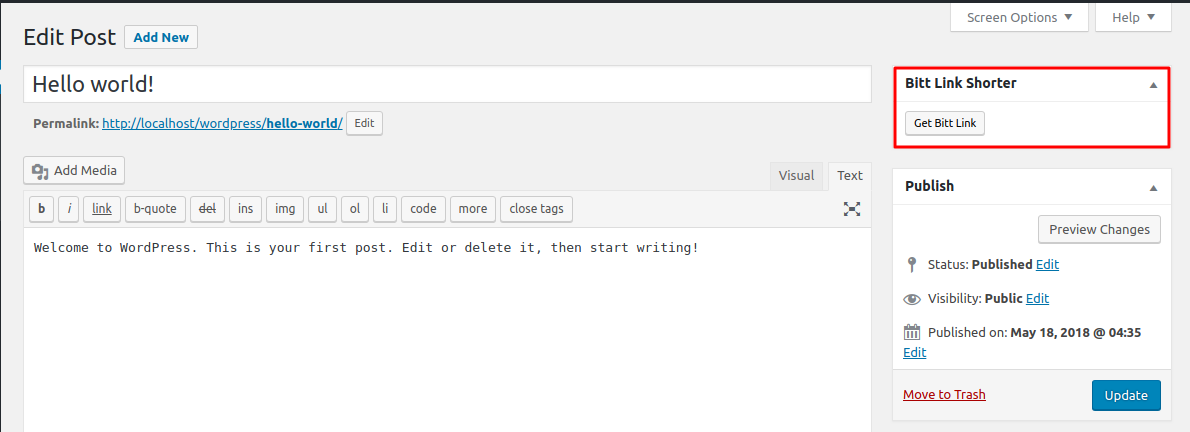Click into the post title field
The image size is (1190, 432).
(447, 84)
